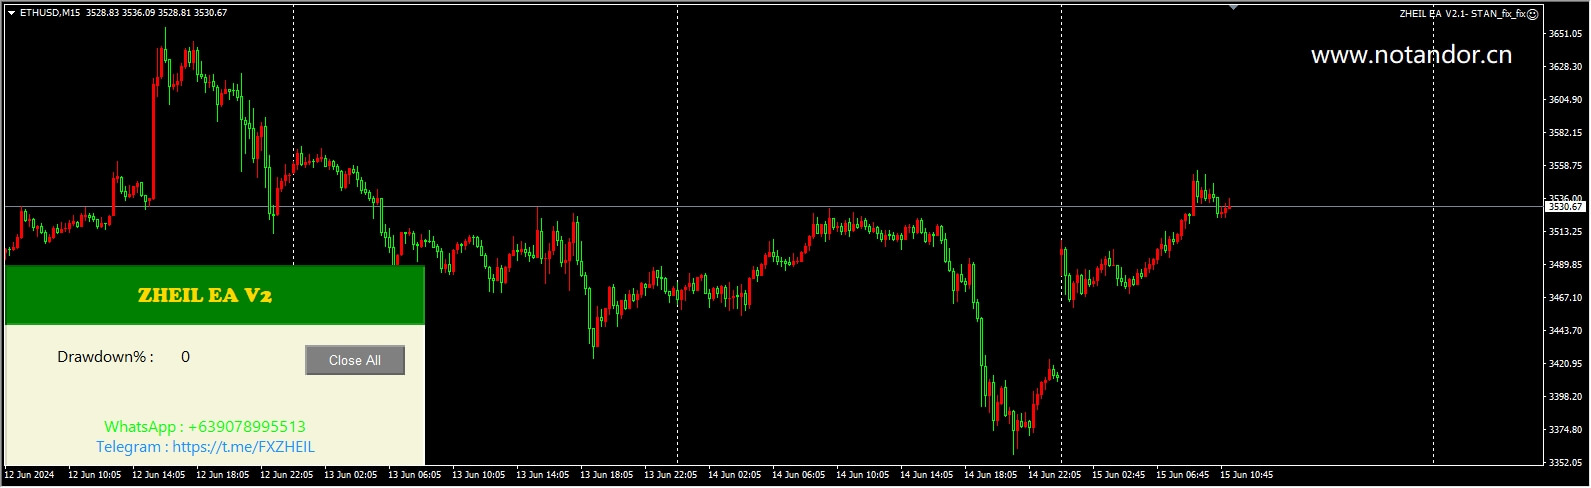Open the white triangle menu beside ETHUSD,M15
1591x488 pixels.
[11, 13]
